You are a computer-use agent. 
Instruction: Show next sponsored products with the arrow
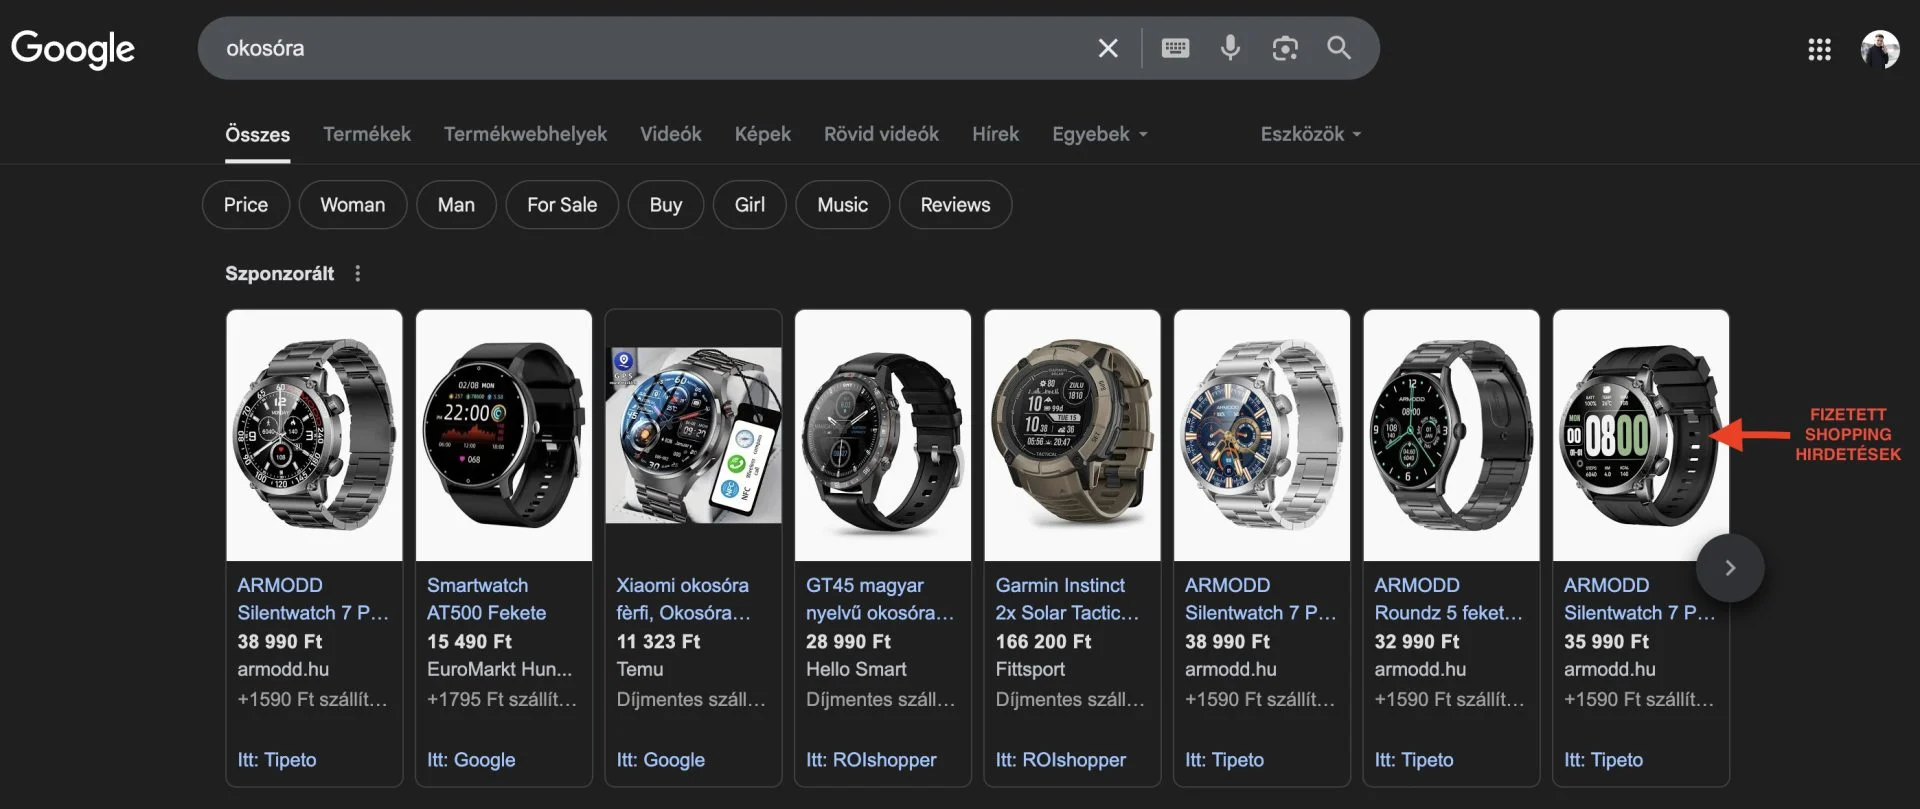tap(1730, 568)
